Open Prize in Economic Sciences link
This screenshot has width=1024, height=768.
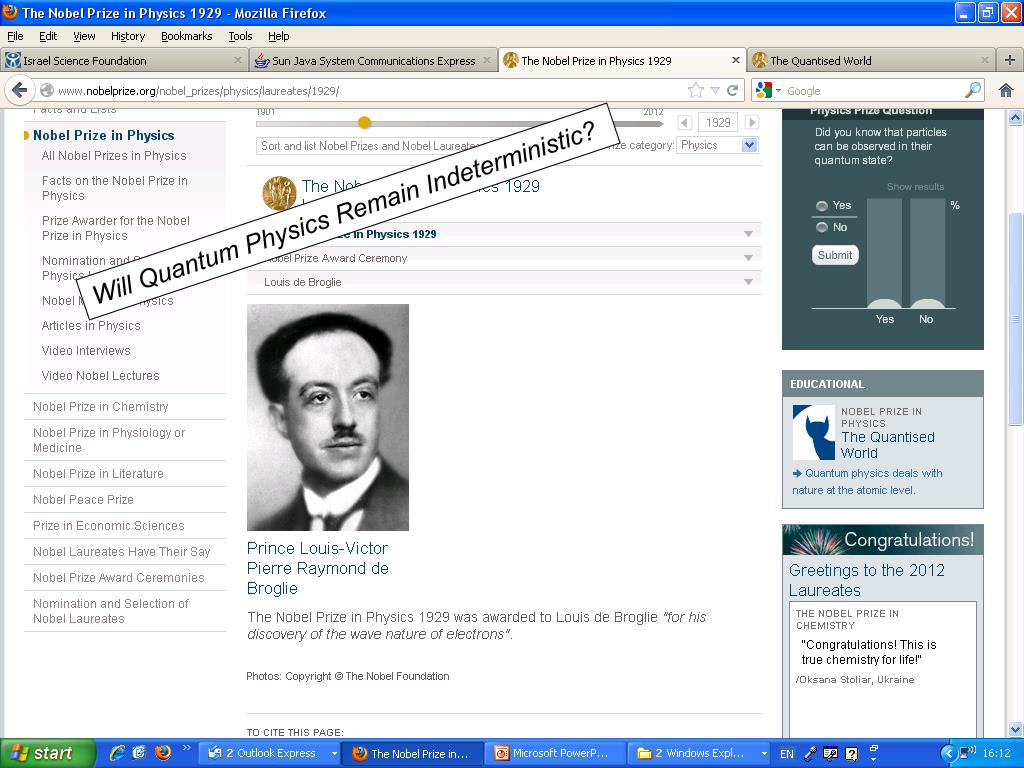[108, 526]
